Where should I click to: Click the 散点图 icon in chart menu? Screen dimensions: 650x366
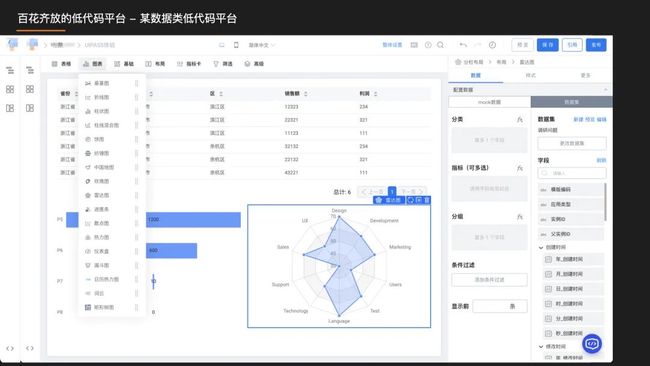[88, 223]
